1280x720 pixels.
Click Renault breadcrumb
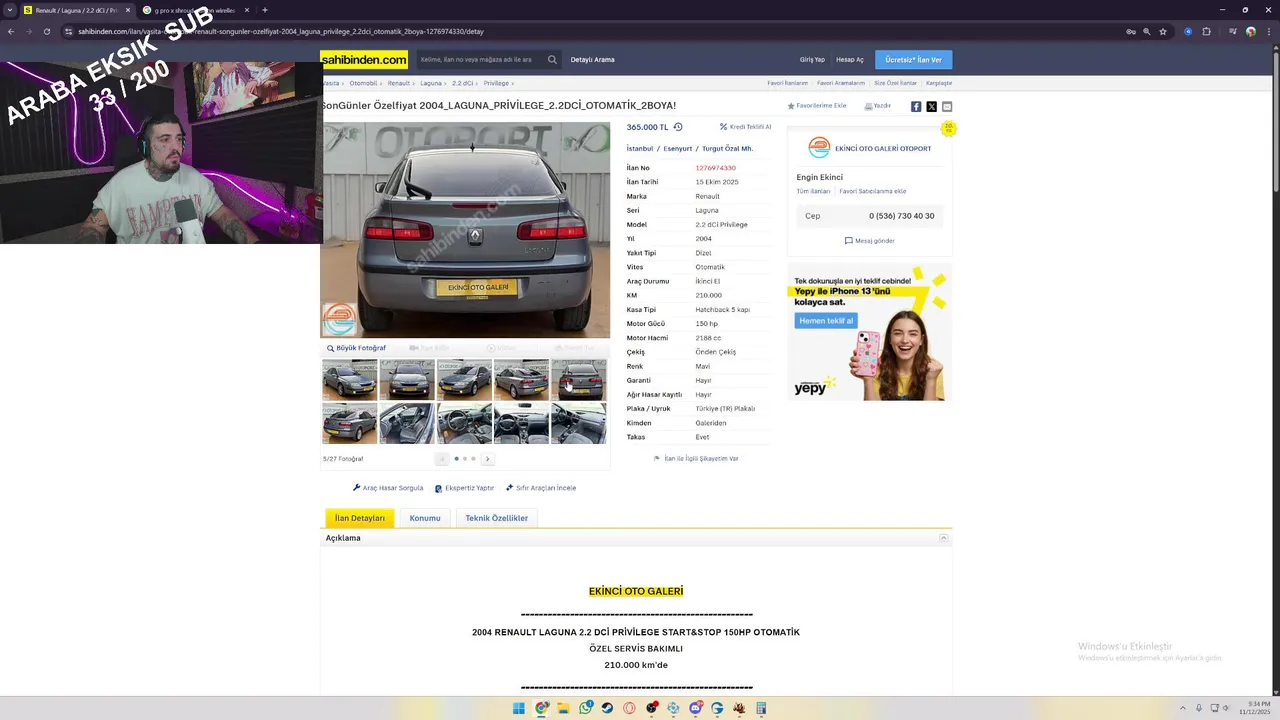point(399,83)
